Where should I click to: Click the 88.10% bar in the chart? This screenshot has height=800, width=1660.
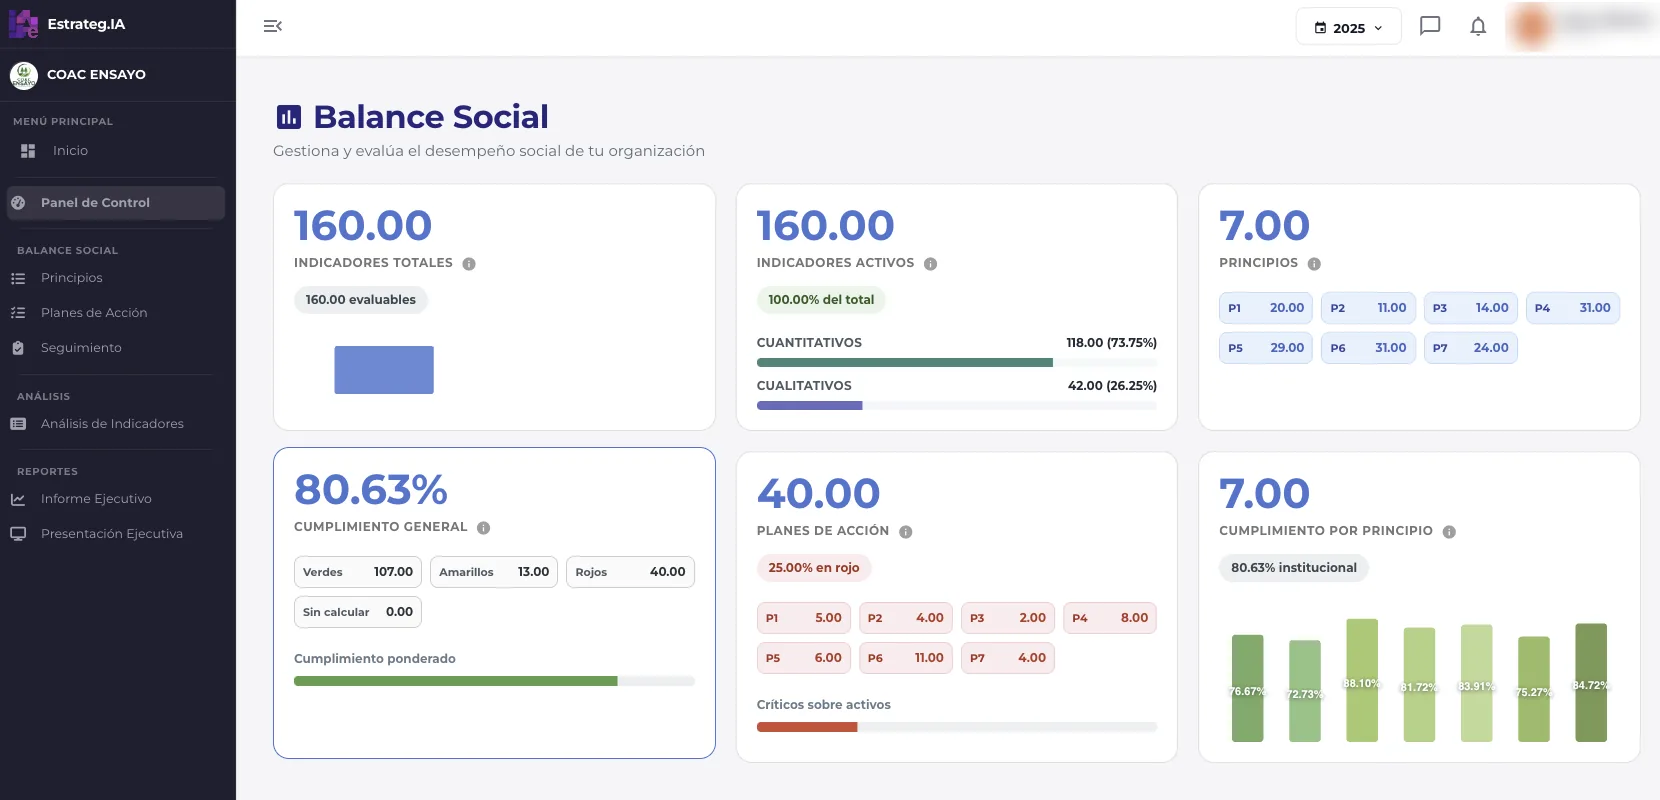coord(1362,680)
